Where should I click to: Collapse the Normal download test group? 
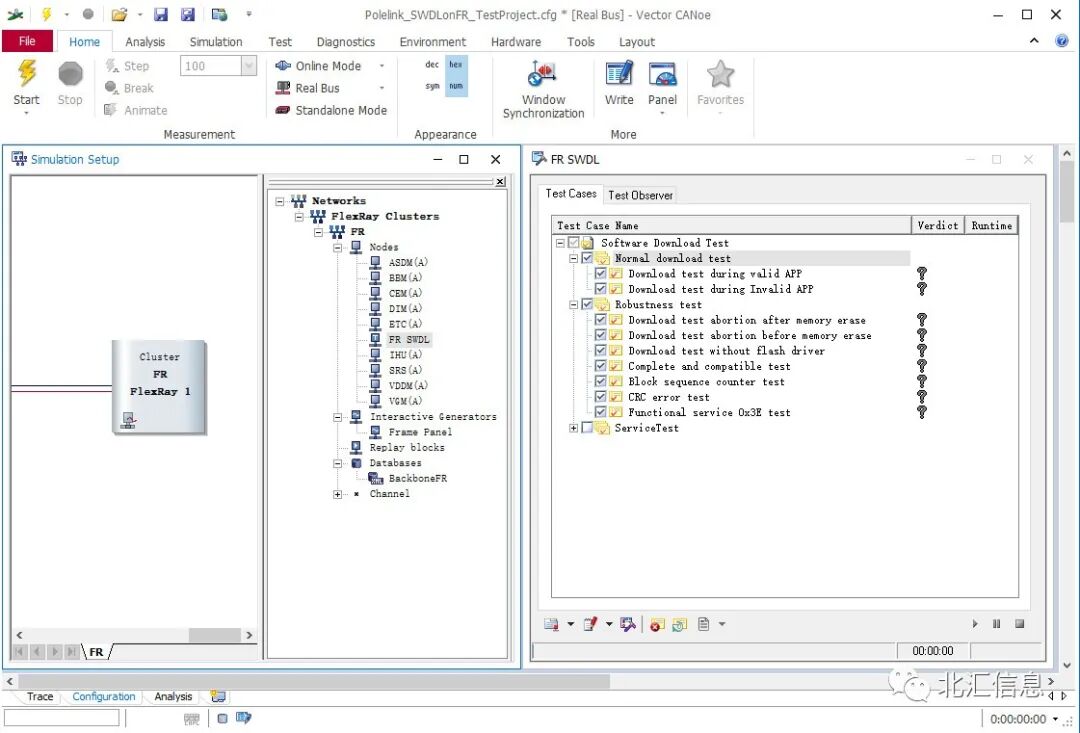click(573, 258)
